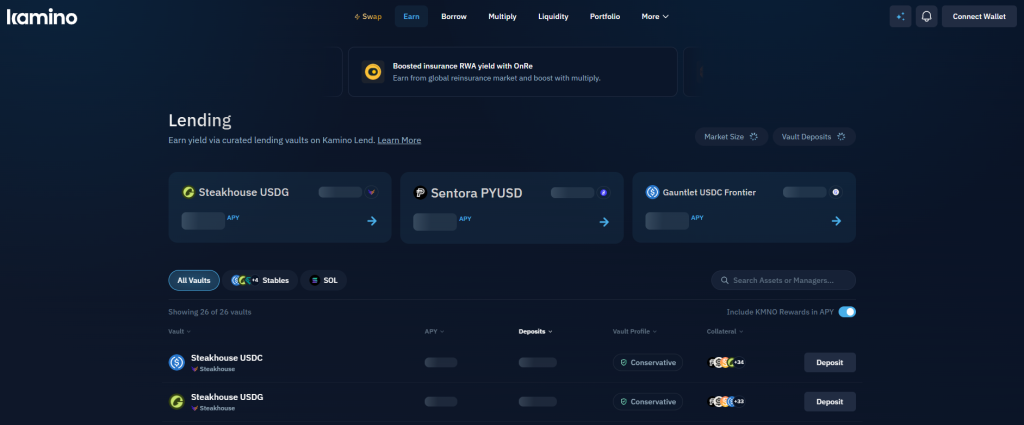Click Conservative badge in Steakhouse USDG row

pyautogui.click(x=648, y=401)
